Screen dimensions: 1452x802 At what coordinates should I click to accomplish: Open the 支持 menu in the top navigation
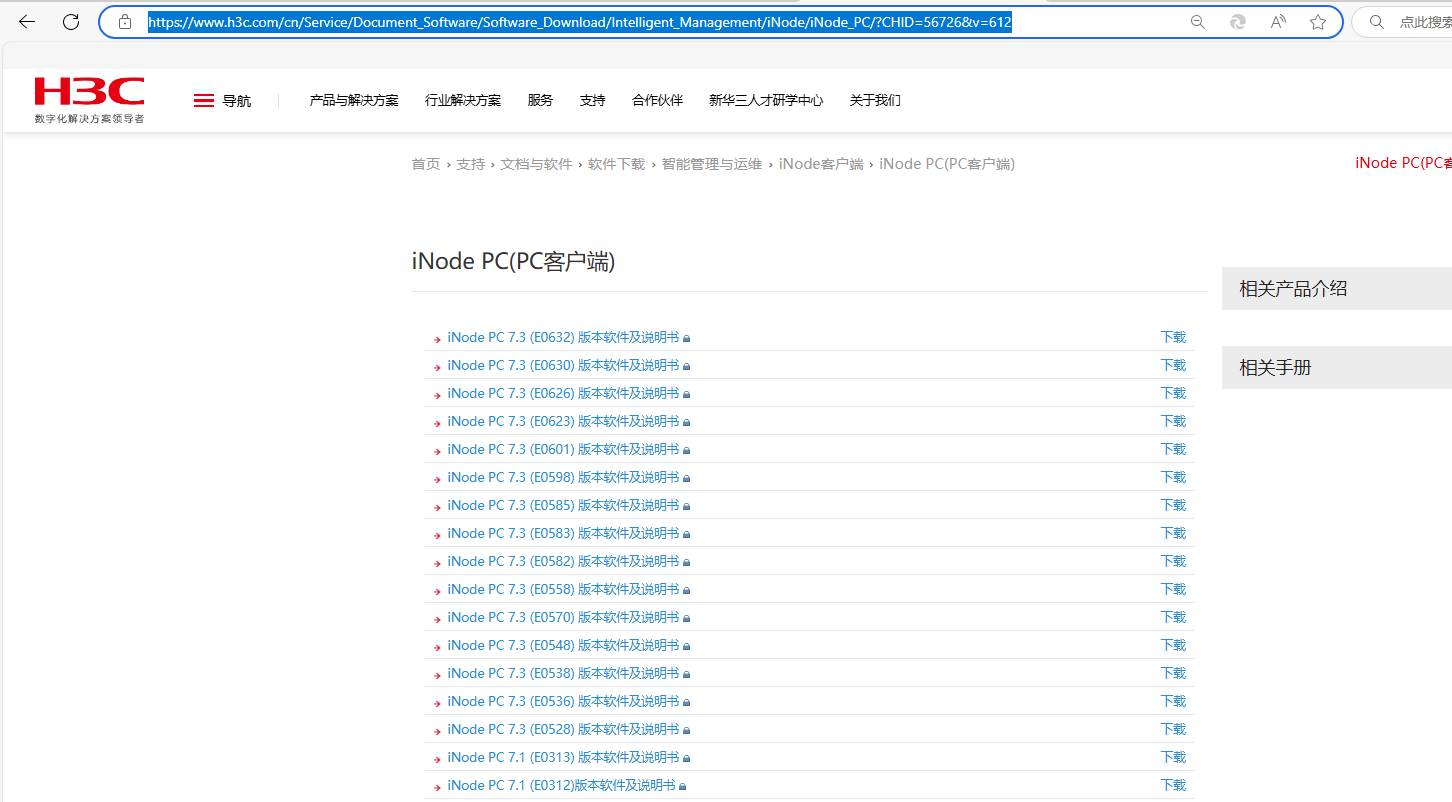click(x=592, y=100)
